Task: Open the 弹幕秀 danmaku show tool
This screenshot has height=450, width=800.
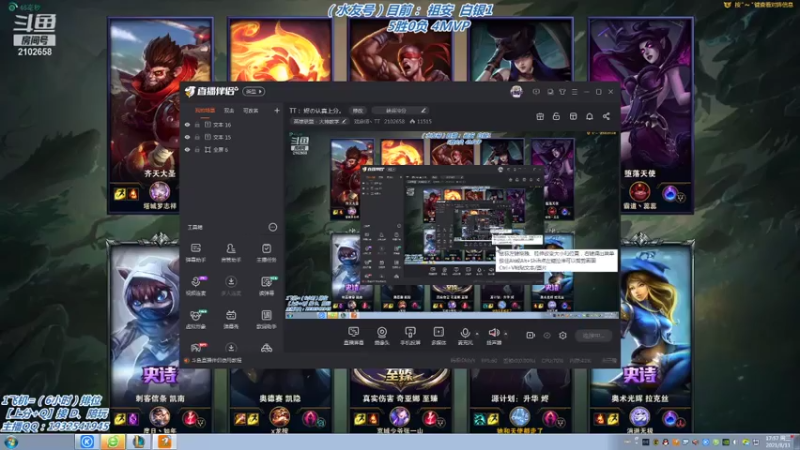Action: pyautogui.click(x=231, y=319)
